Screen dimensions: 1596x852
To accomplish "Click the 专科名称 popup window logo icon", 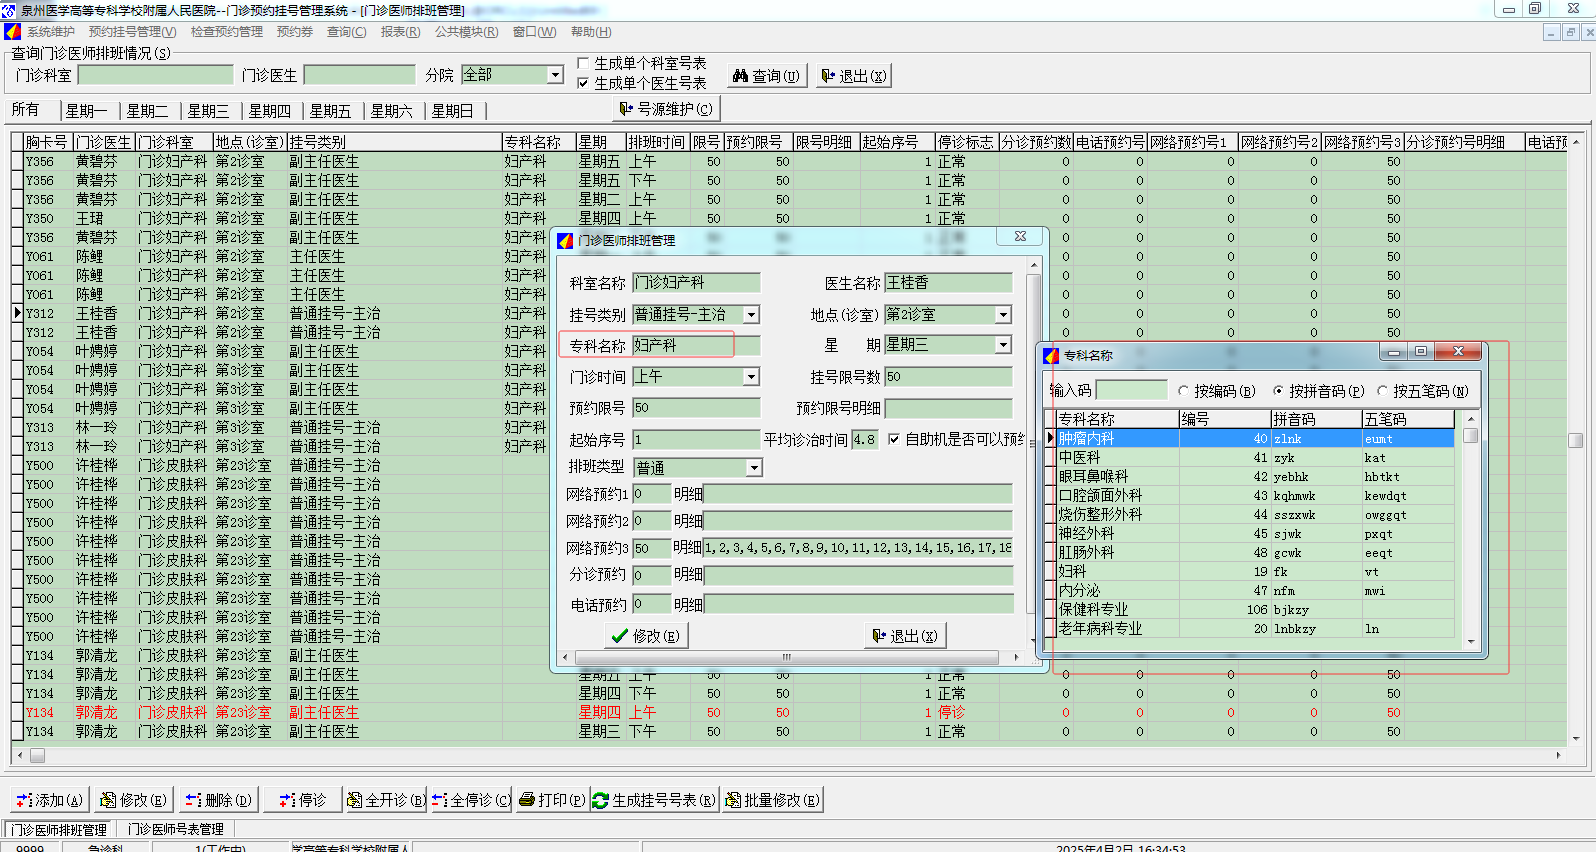I will click(x=1051, y=355).
